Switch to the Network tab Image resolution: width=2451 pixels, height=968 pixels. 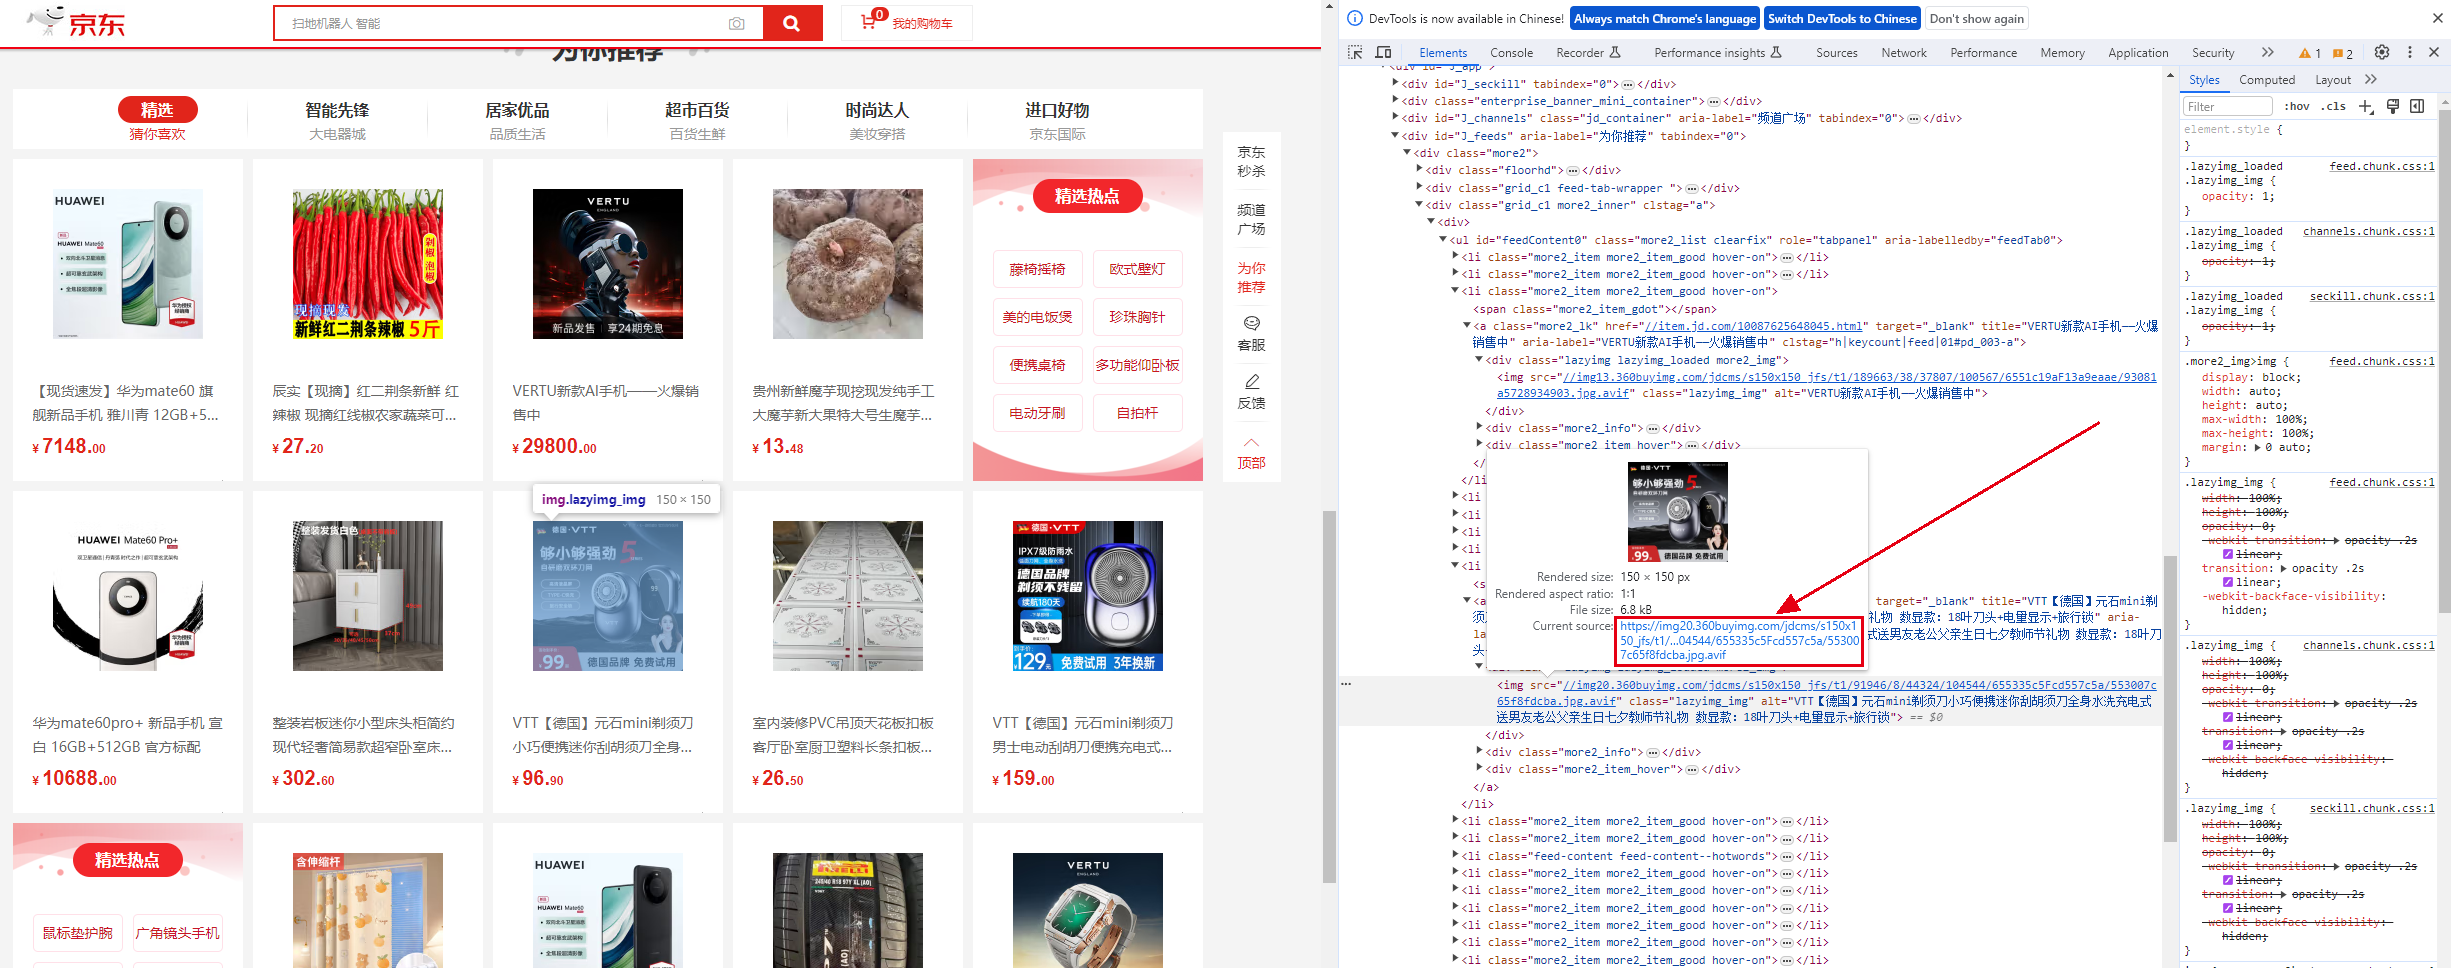click(1903, 53)
